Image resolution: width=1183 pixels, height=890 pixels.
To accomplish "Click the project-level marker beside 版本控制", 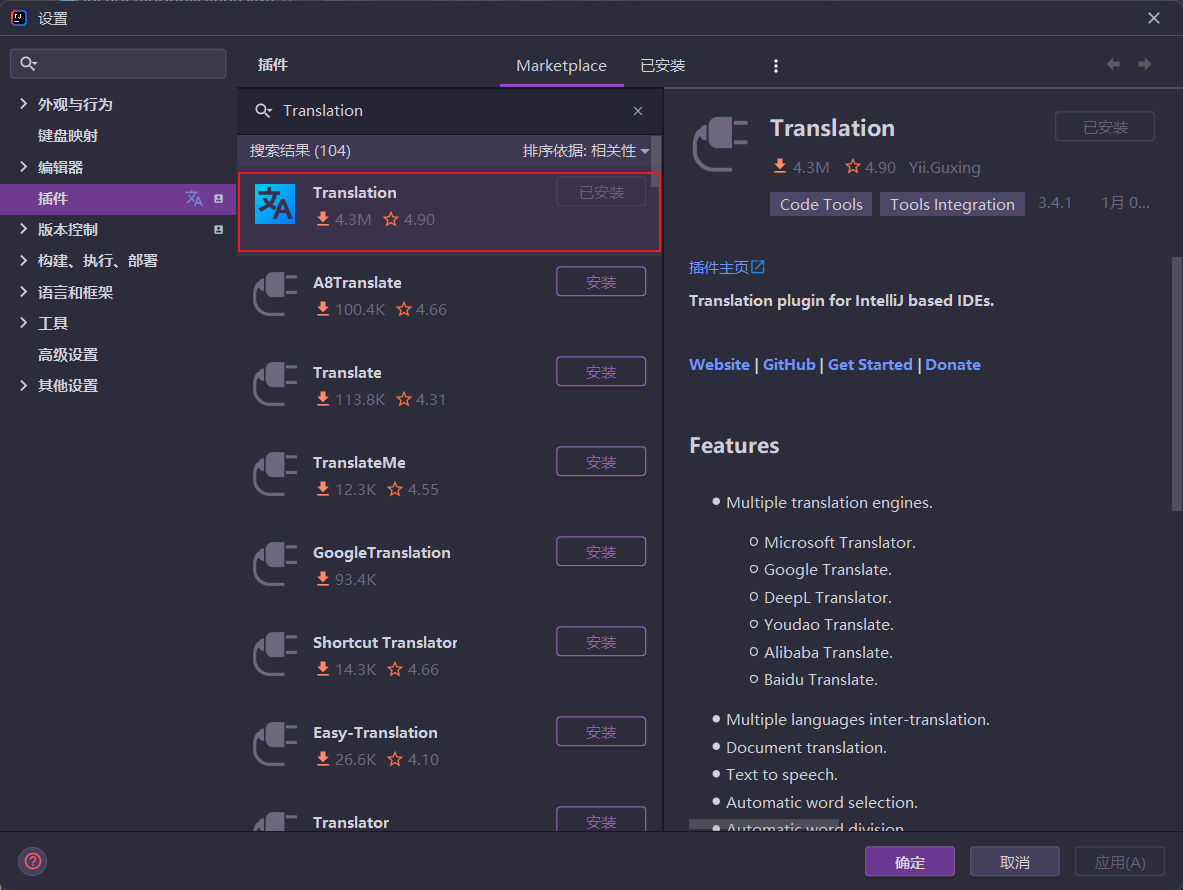I will coord(219,229).
